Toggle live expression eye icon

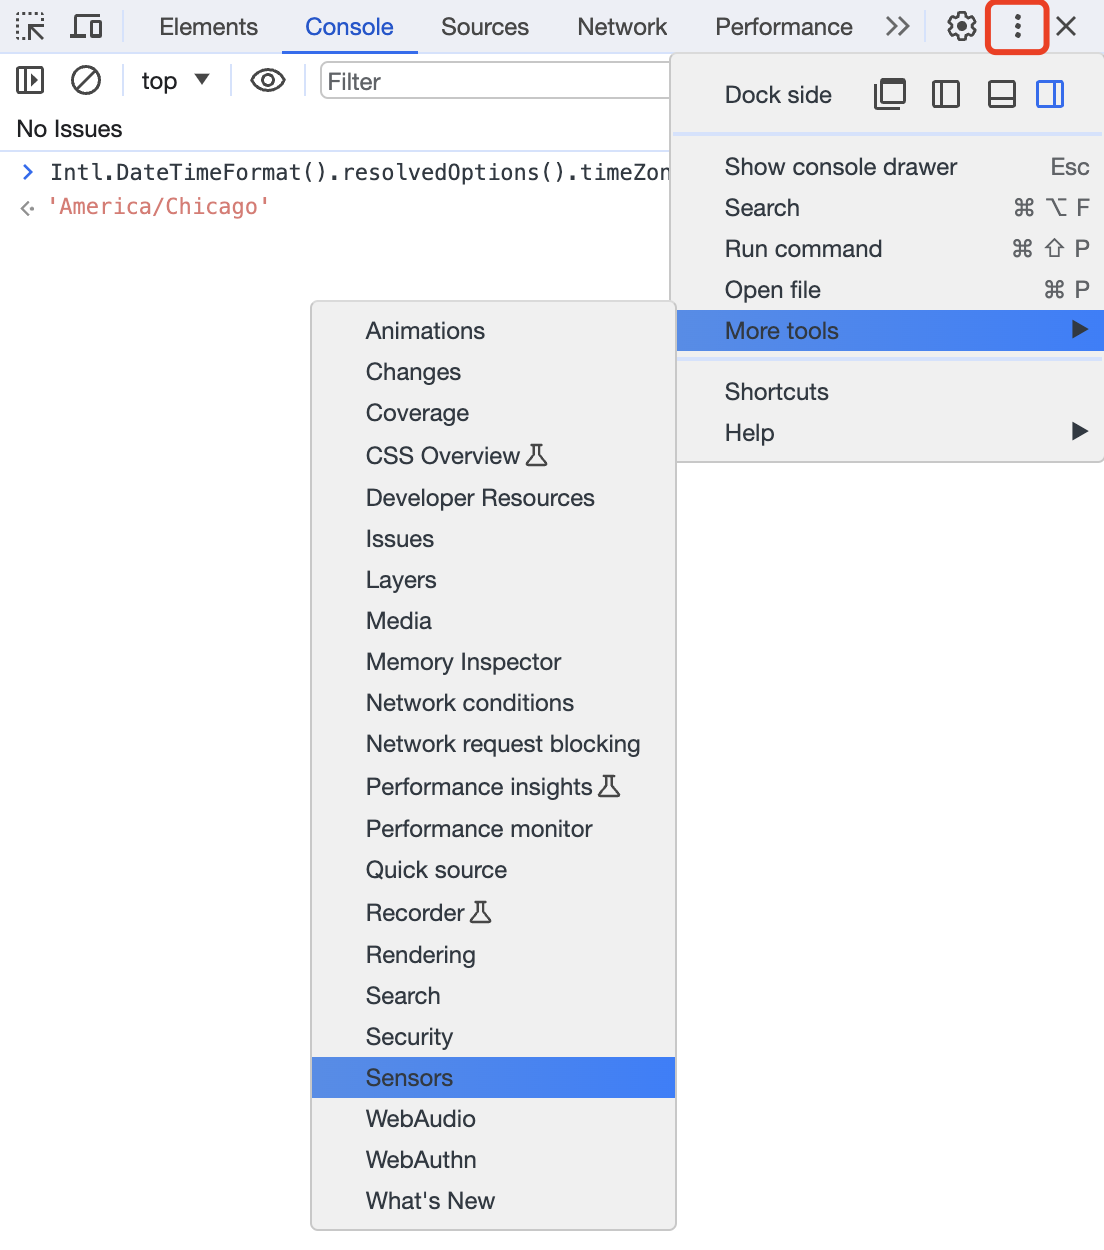click(267, 80)
